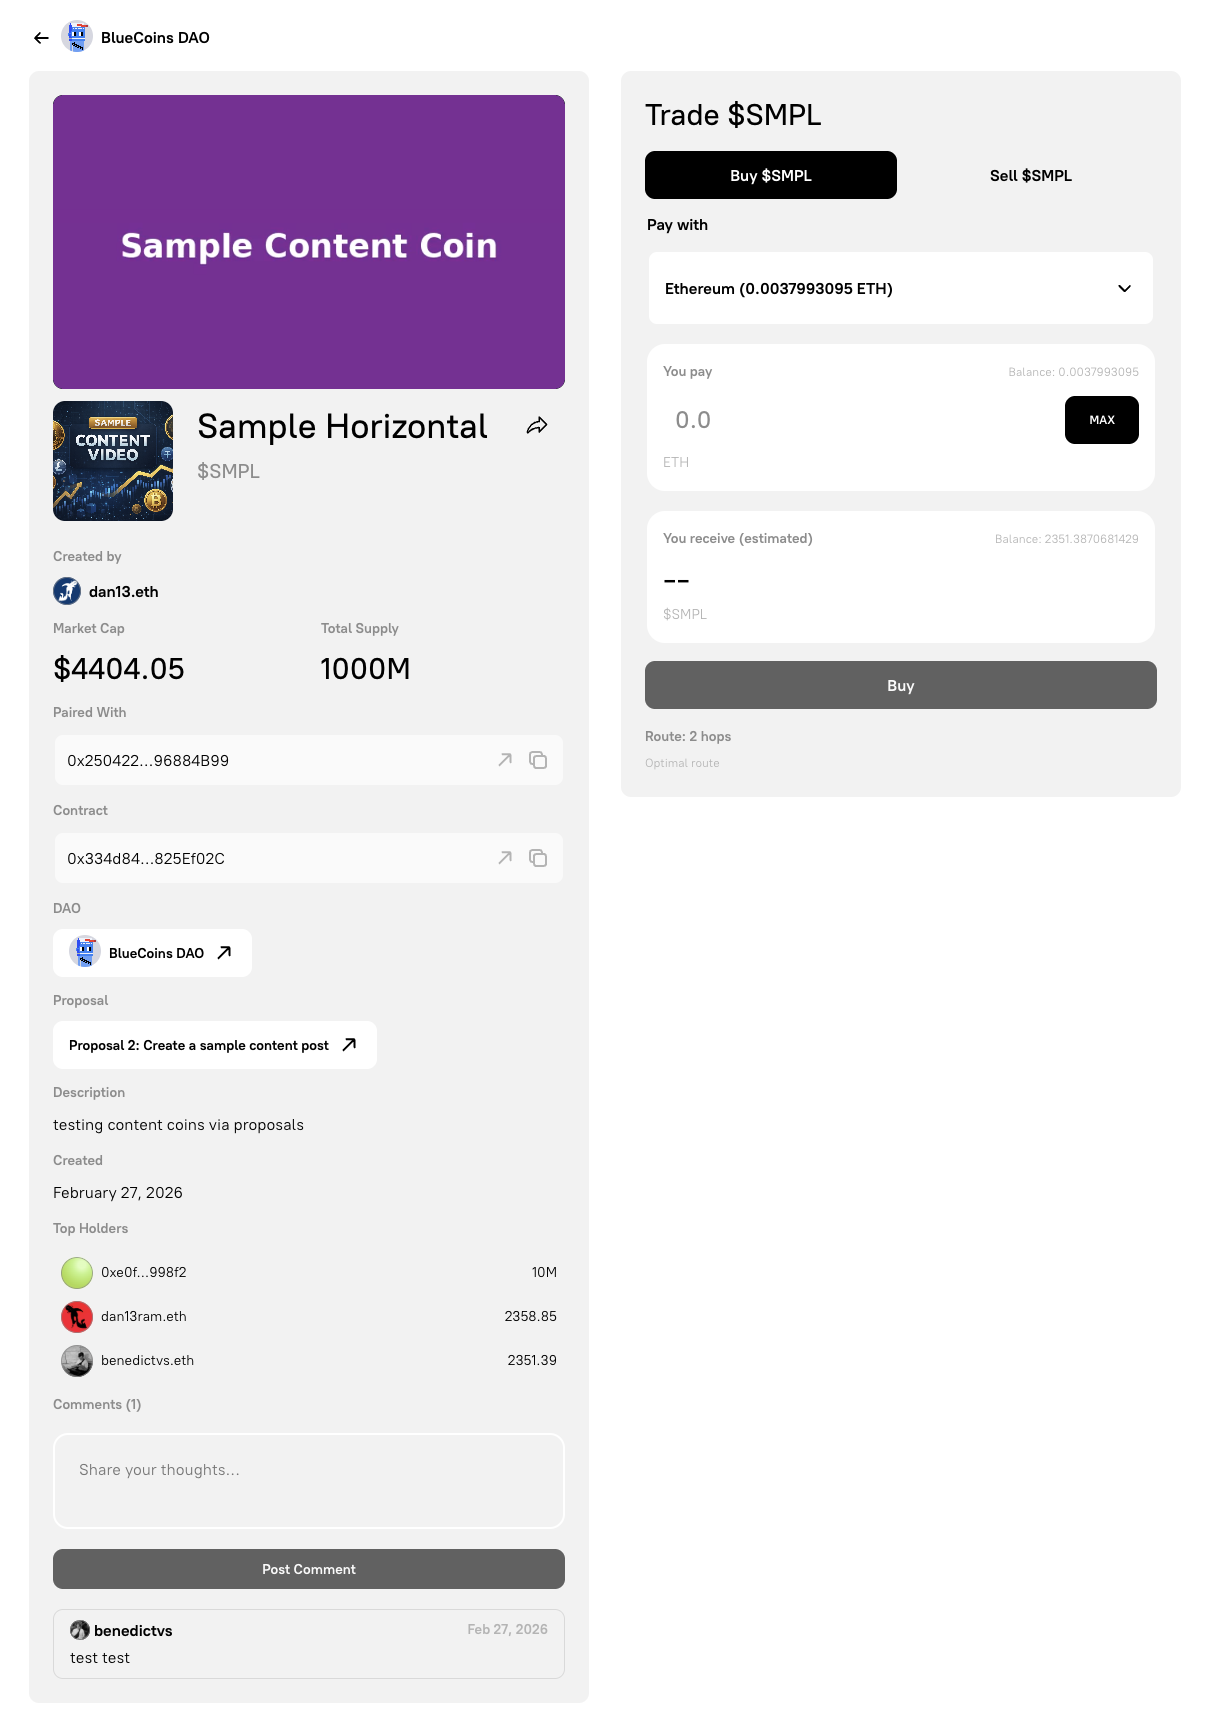1232x1722 pixels.
Task: Open the Contract address in explorer
Action: point(505,858)
